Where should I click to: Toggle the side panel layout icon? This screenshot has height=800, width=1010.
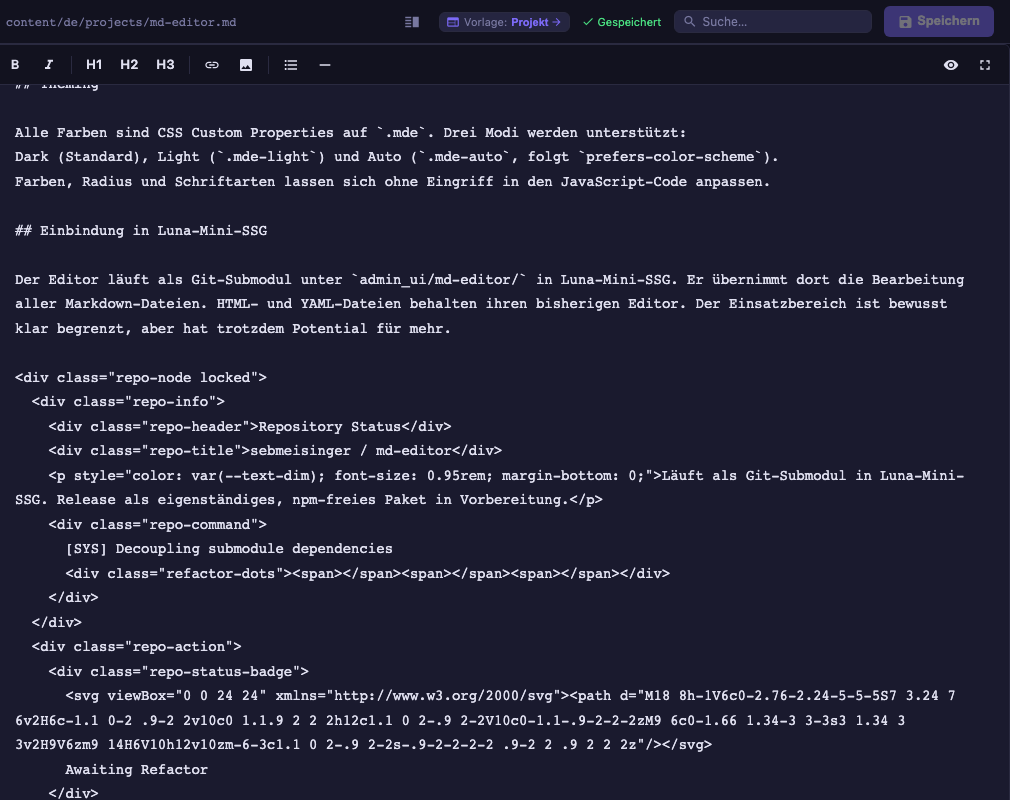pyautogui.click(x=412, y=22)
